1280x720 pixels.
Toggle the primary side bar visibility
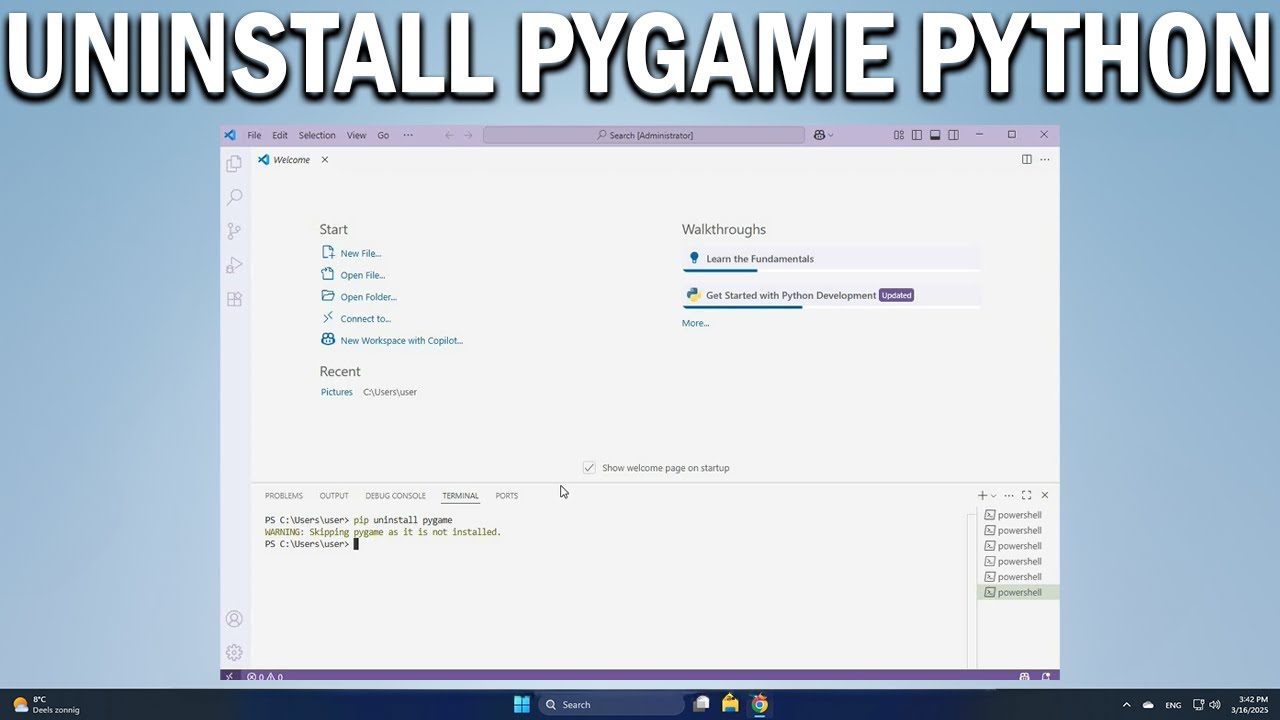917,135
